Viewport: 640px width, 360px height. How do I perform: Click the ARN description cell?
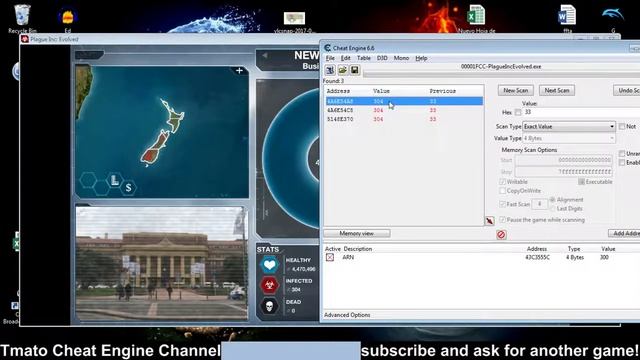[x=348, y=258]
